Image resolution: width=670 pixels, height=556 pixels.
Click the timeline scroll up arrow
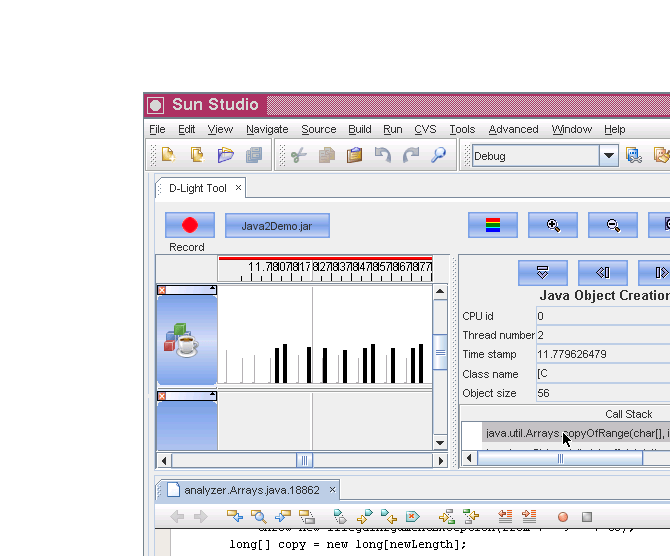click(440, 292)
